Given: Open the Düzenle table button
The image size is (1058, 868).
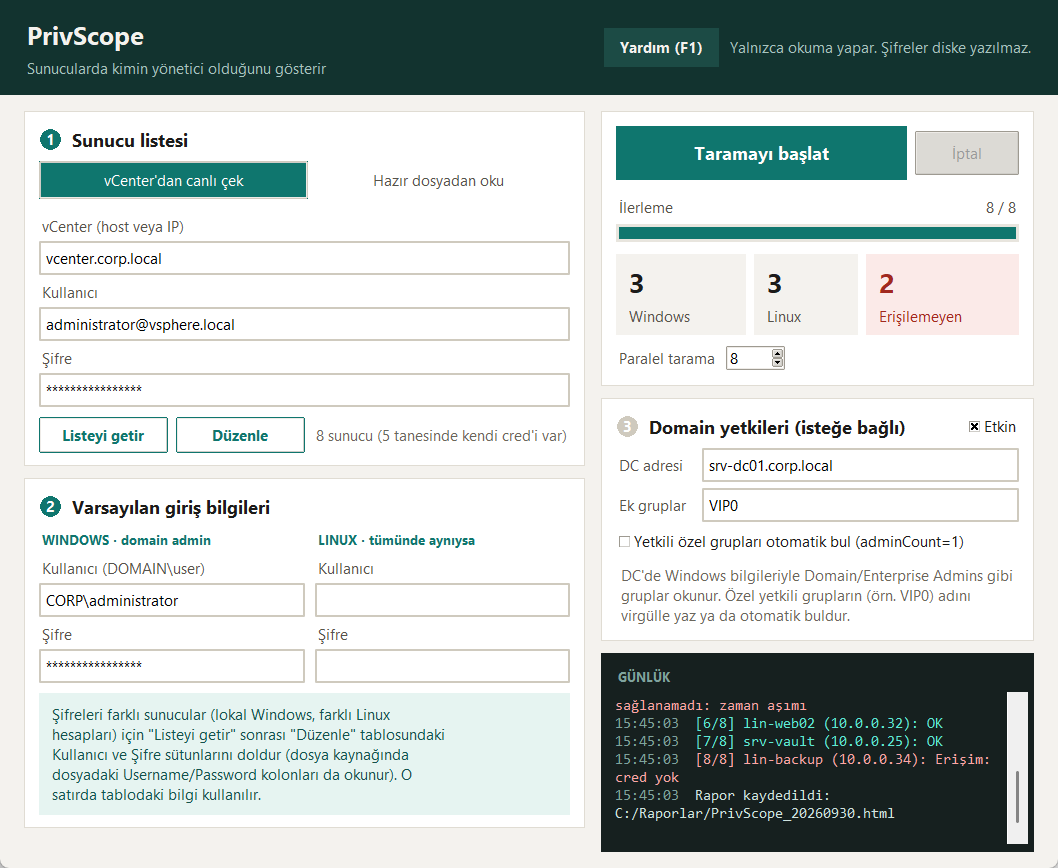Looking at the screenshot, I should pos(240,435).
